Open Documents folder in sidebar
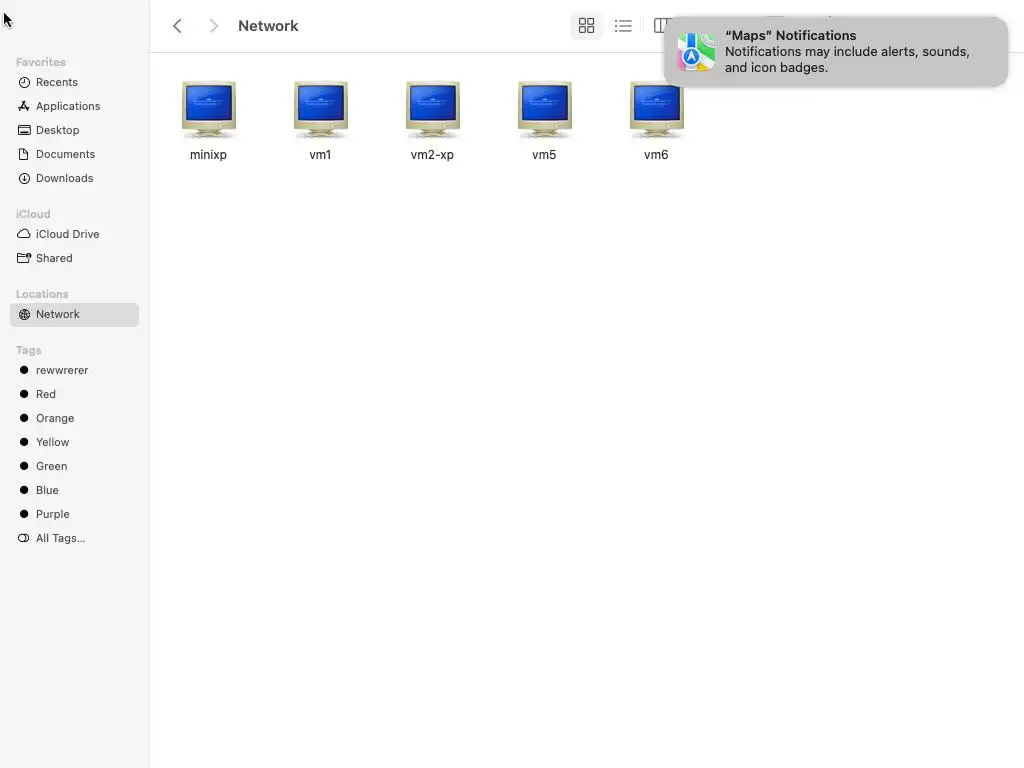 (74, 154)
